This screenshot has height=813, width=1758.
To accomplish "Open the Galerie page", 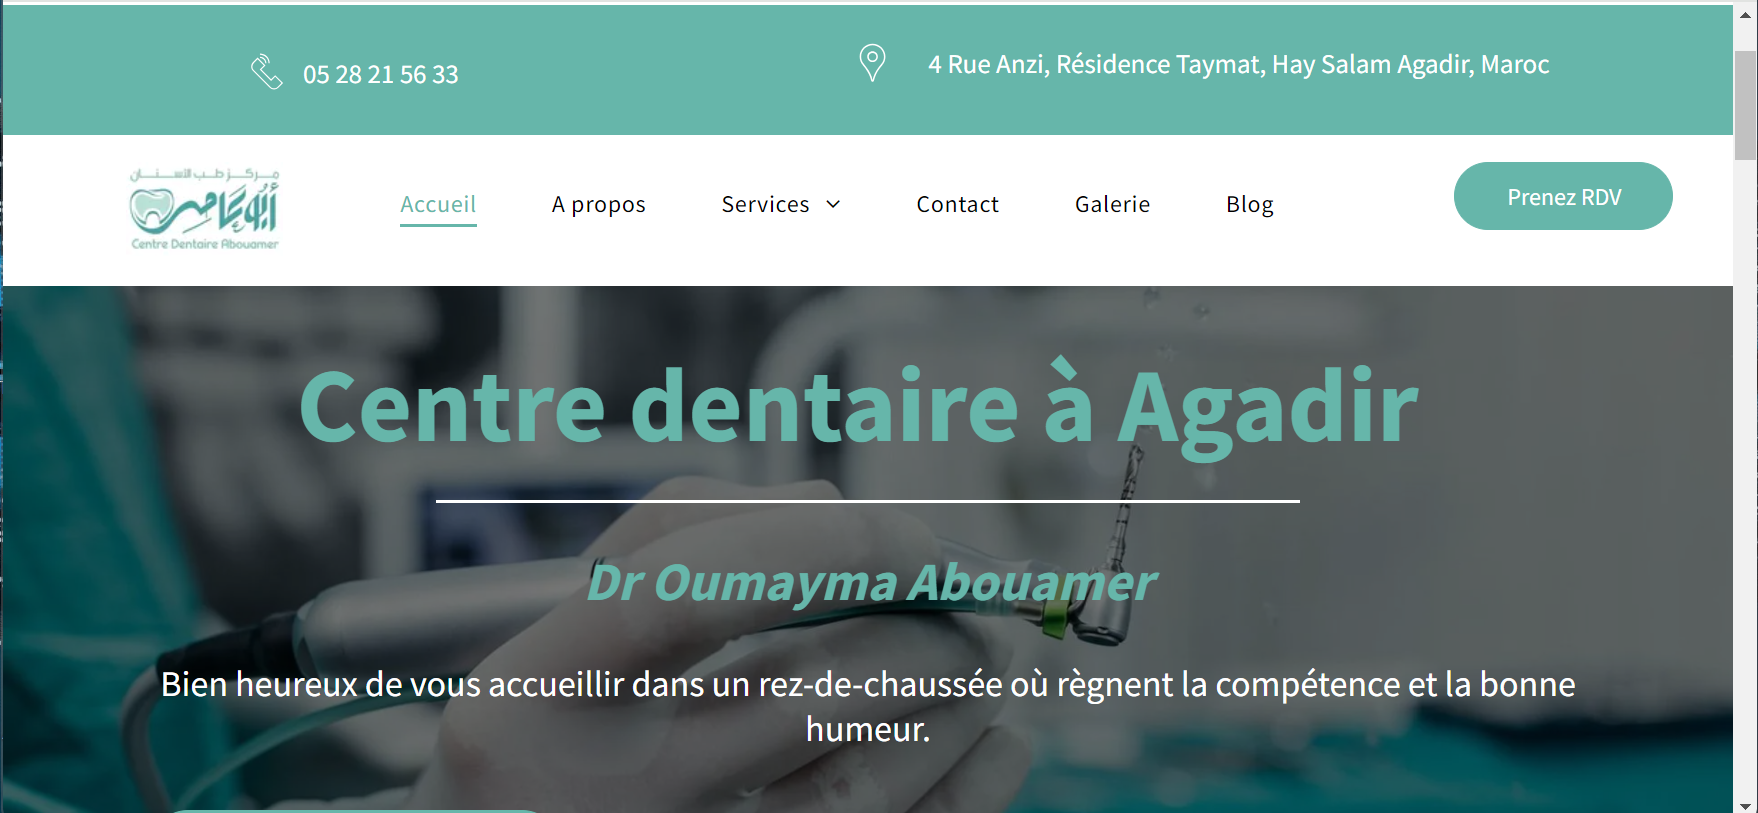I will (1112, 204).
